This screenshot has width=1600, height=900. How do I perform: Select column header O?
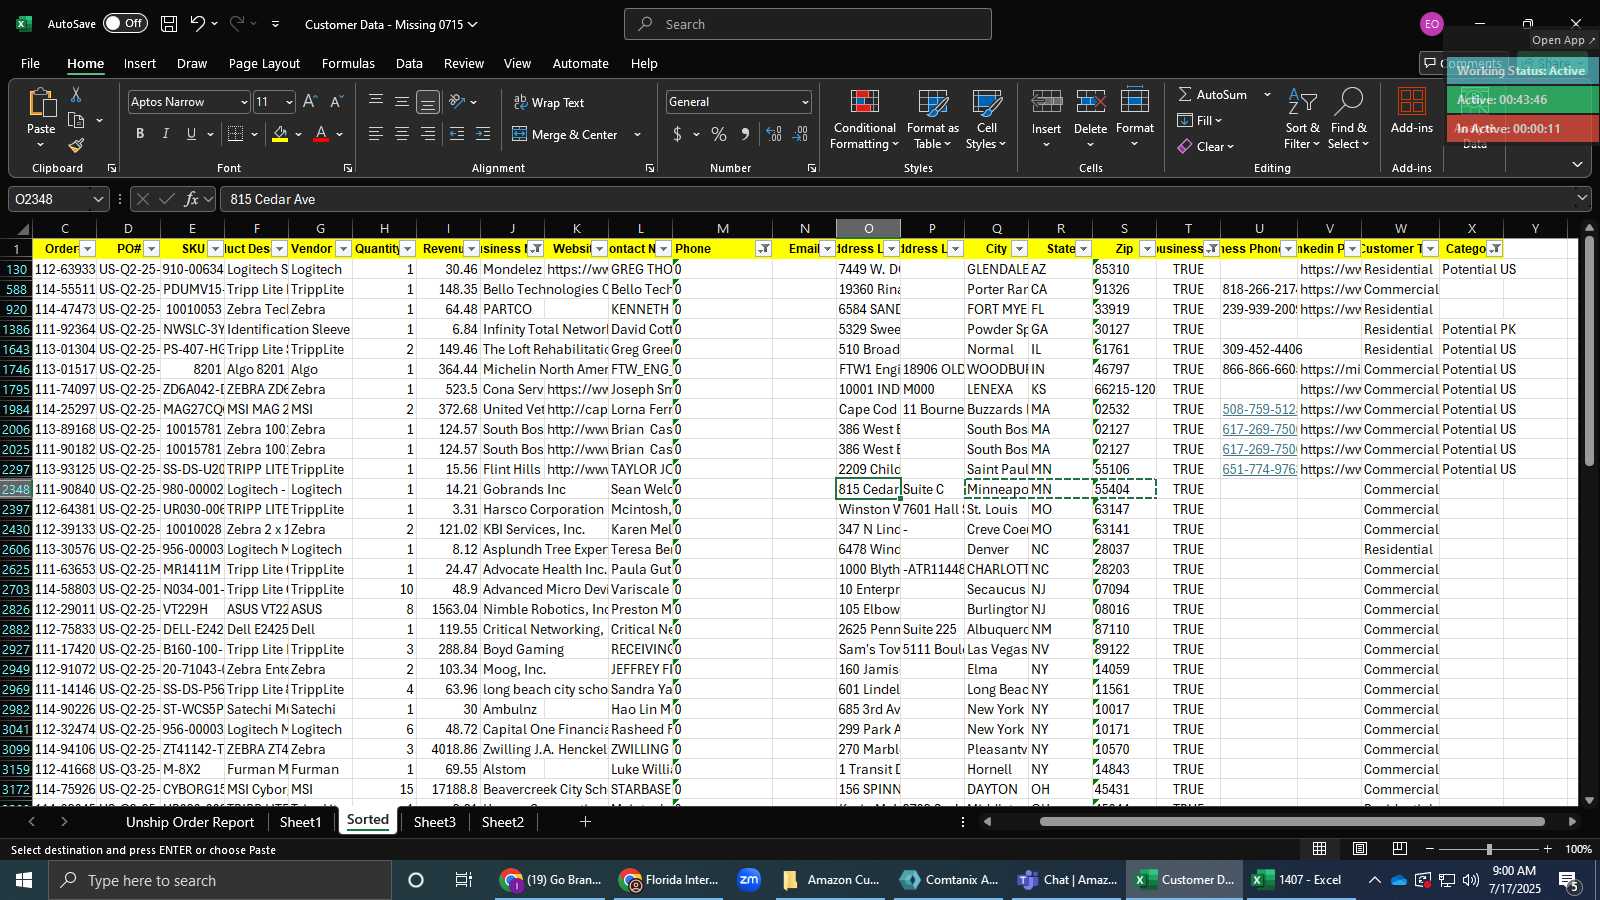point(868,228)
